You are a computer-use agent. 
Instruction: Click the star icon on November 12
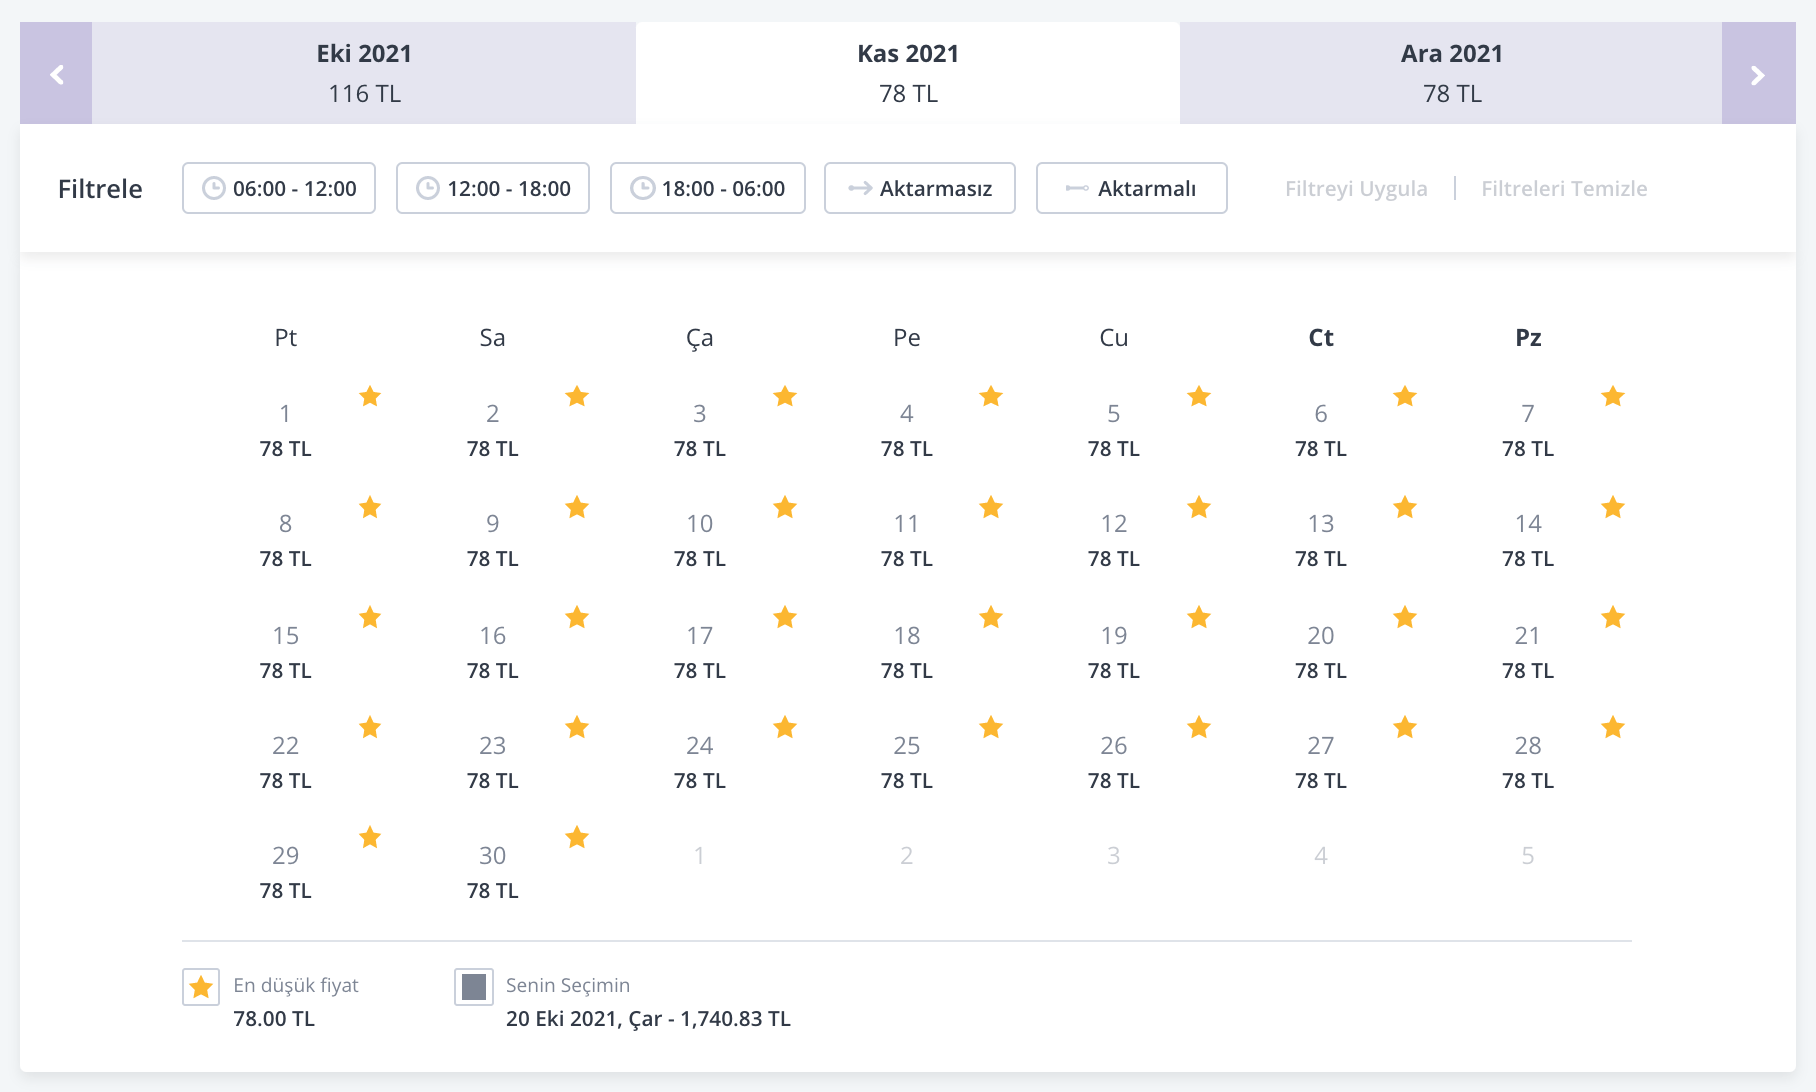click(1199, 507)
